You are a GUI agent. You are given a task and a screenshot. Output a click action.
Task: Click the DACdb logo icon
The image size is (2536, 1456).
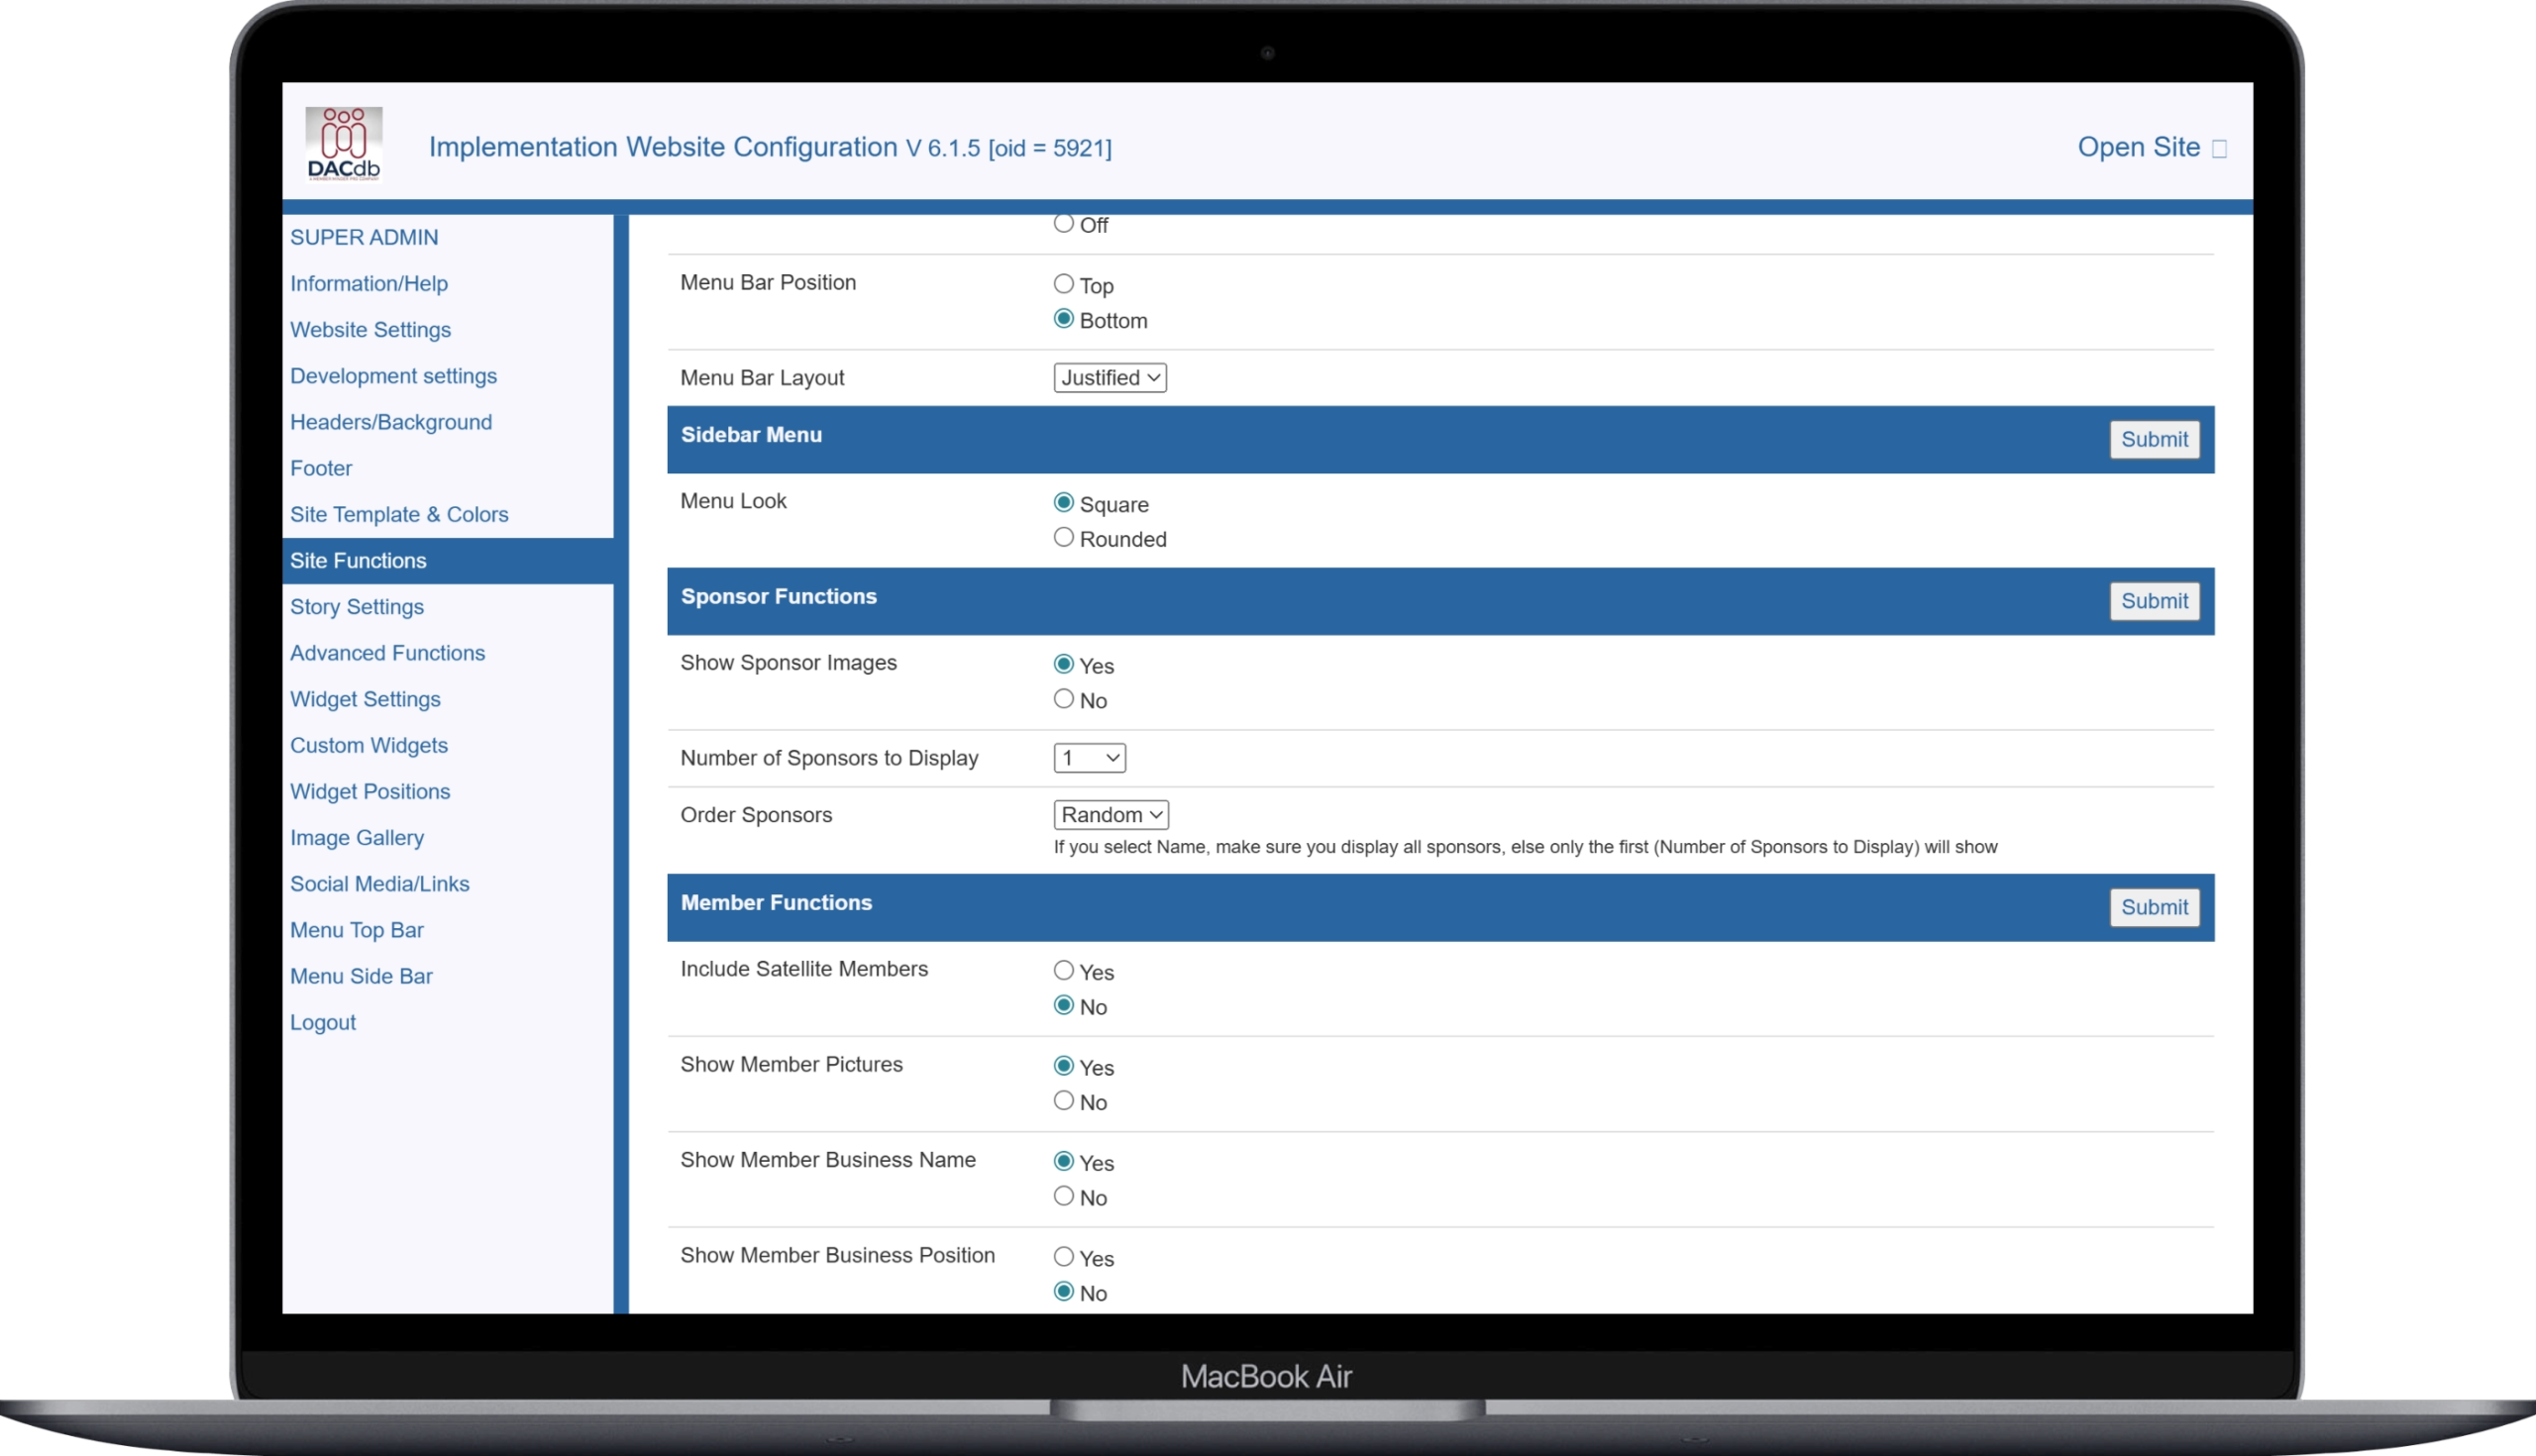pos(343,144)
